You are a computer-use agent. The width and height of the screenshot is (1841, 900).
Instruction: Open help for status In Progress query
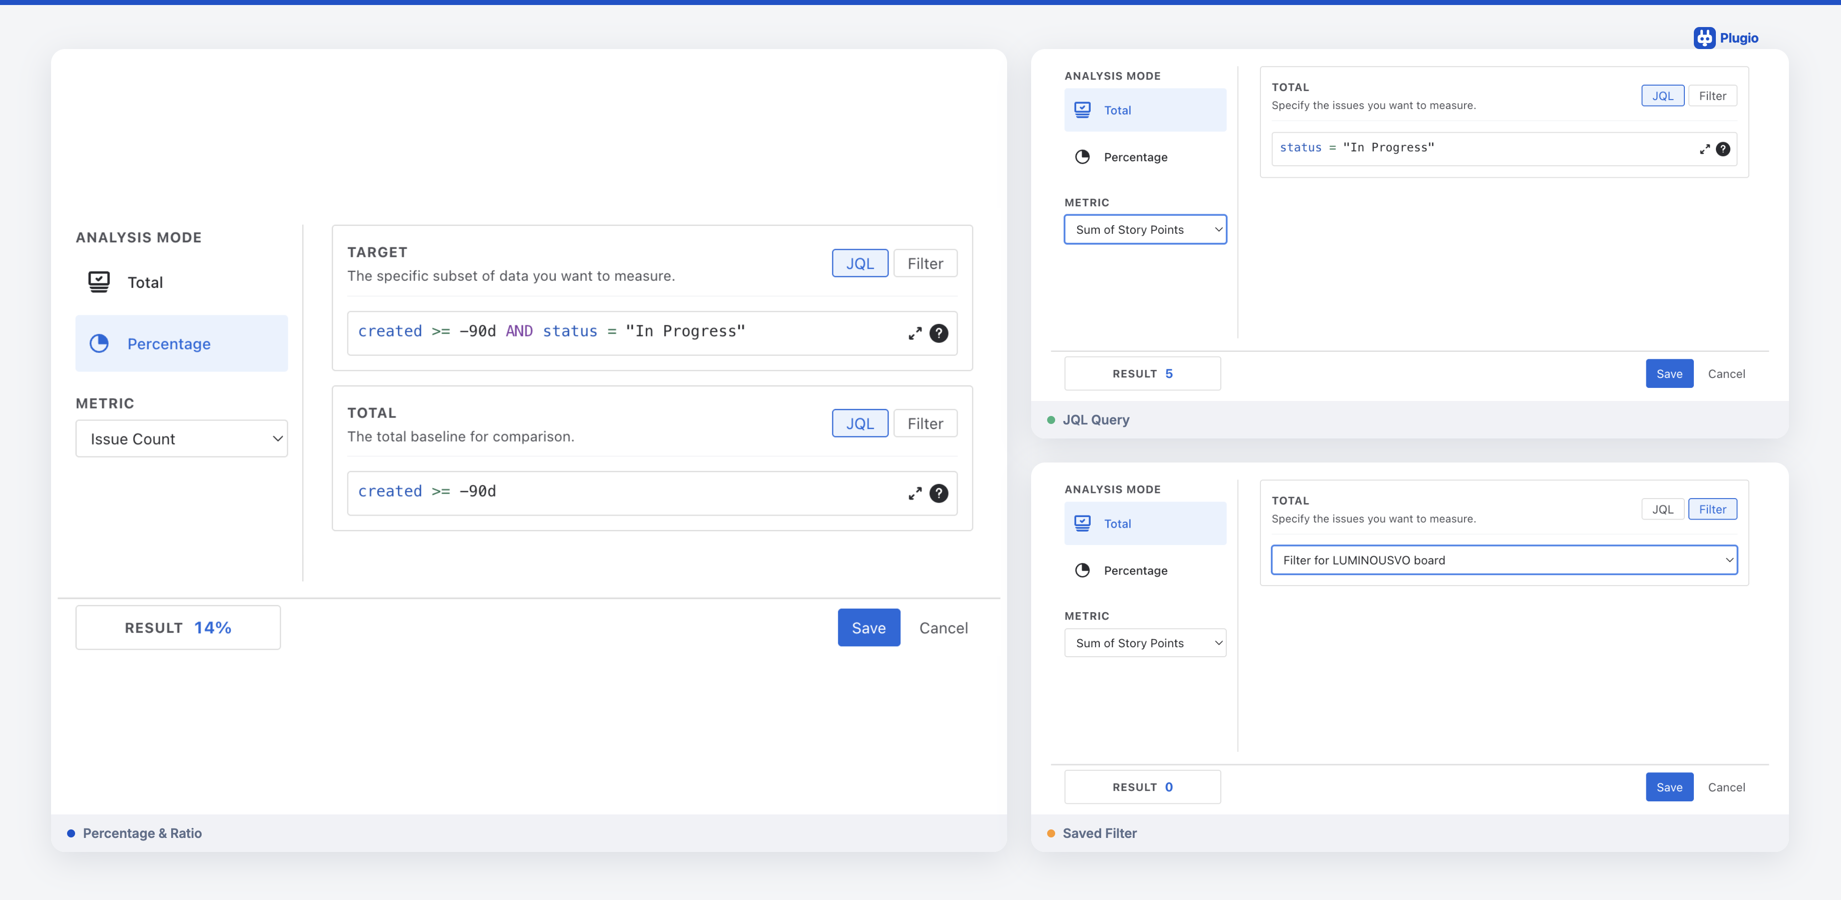(x=1723, y=149)
